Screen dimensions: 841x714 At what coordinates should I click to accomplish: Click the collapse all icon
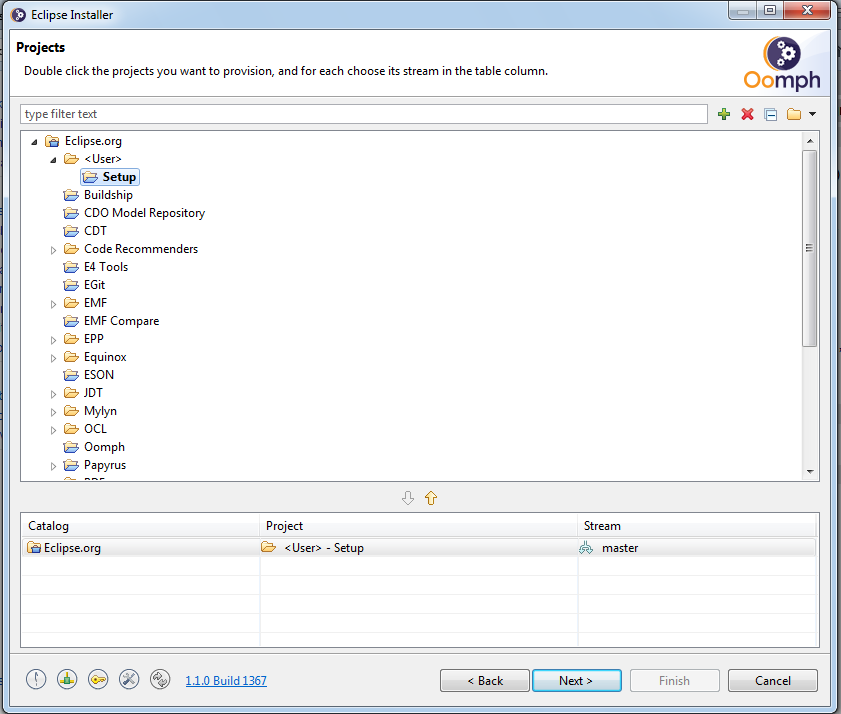771,114
